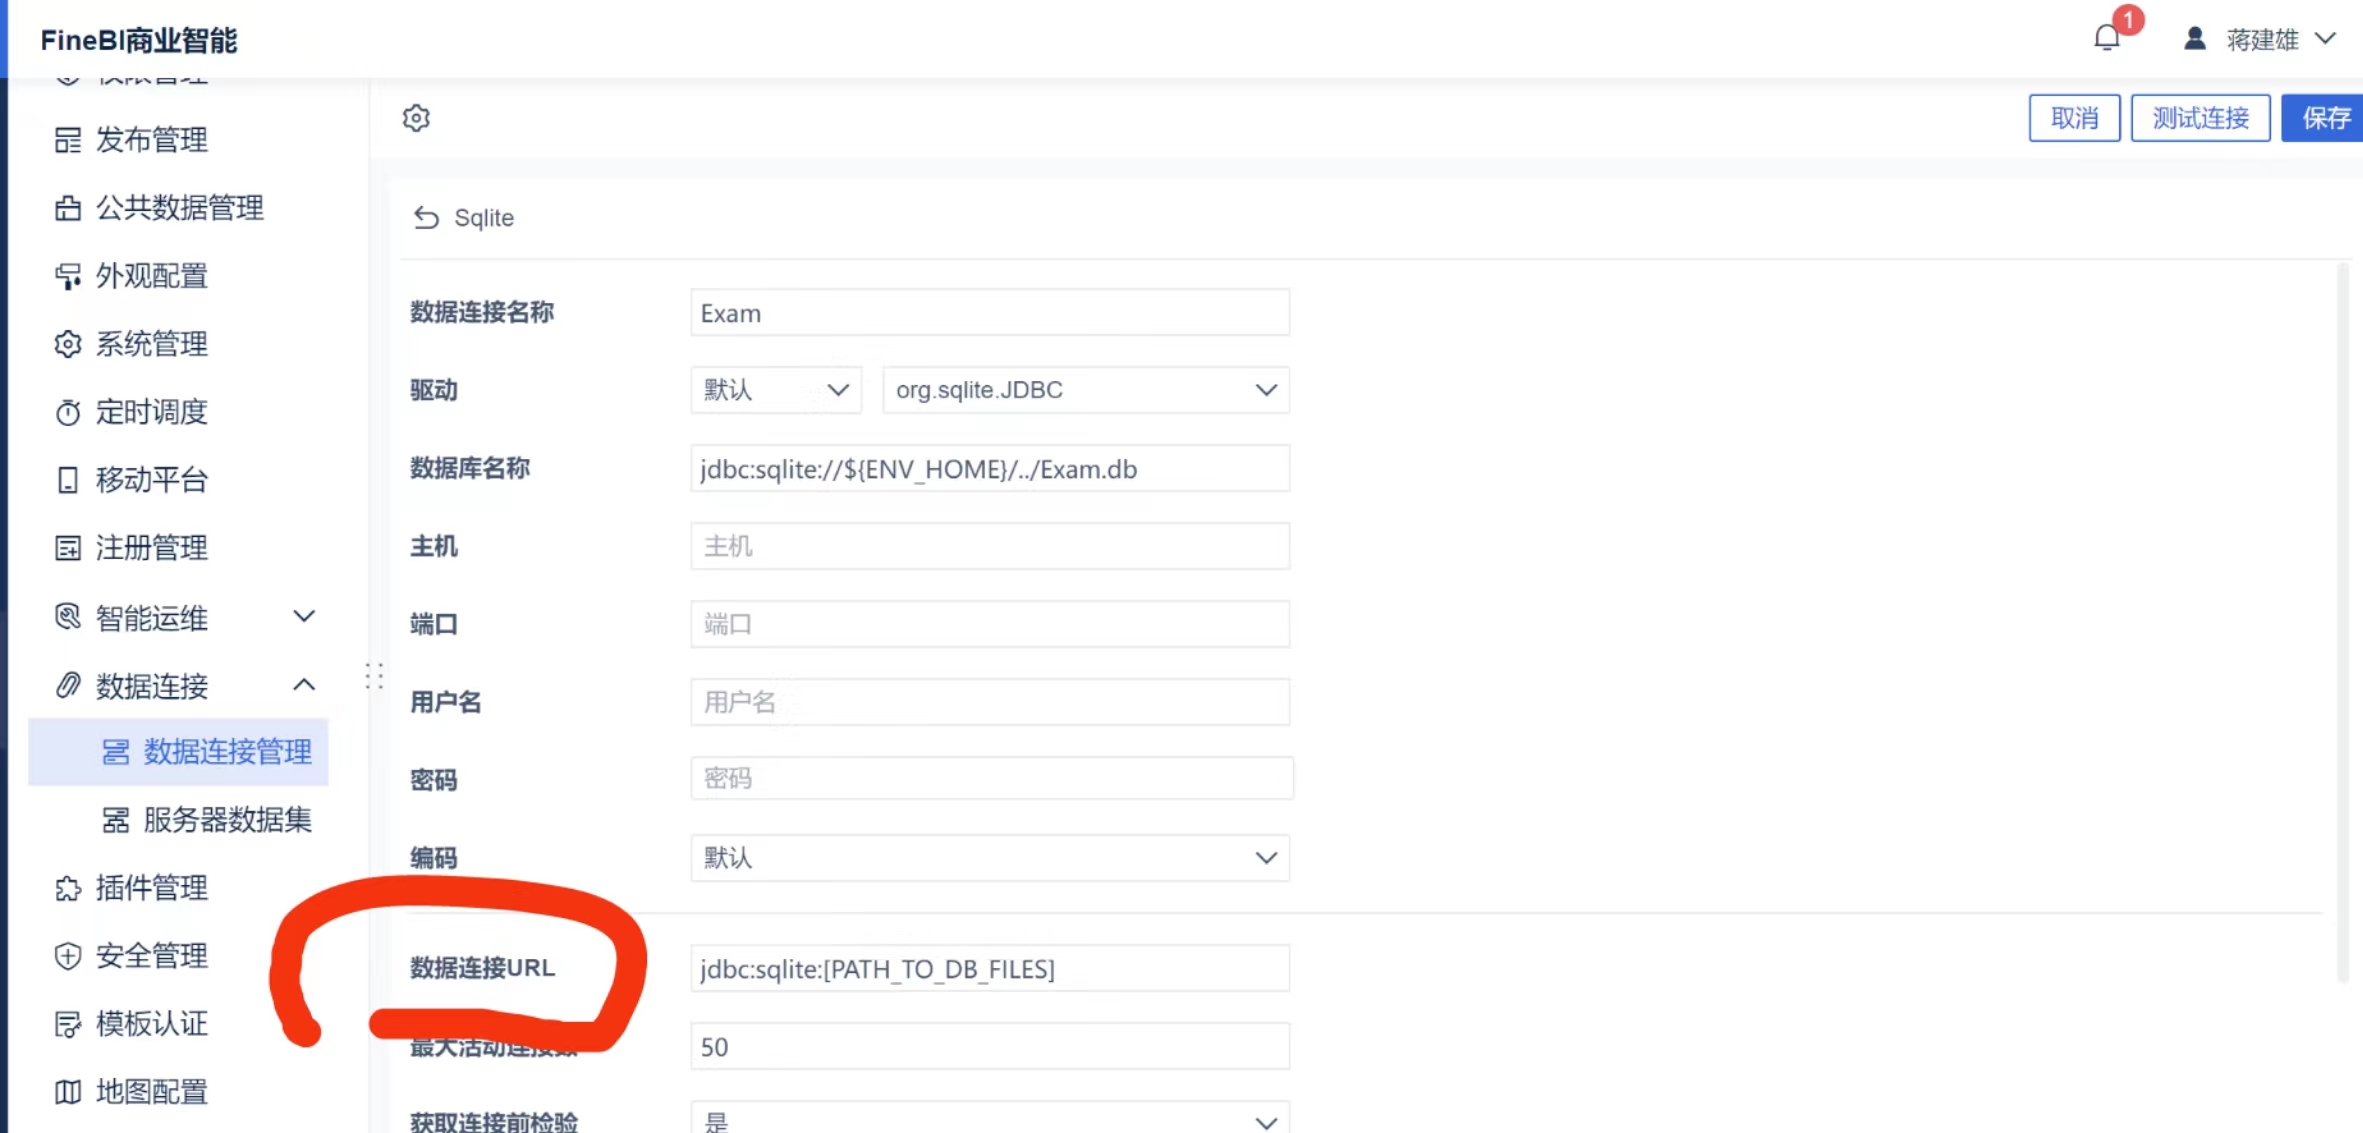This screenshot has width=2363, height=1133.
Task: Click the 地图配置 map icon
Action: [68, 1092]
